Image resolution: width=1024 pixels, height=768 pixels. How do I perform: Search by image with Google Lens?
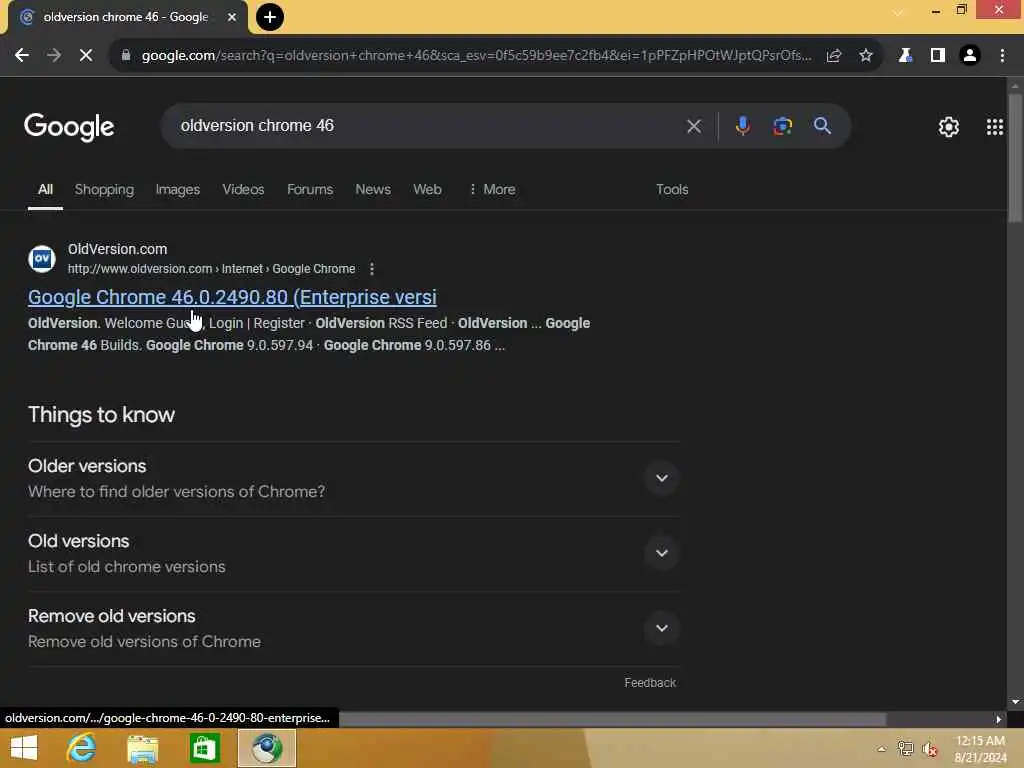[782, 126]
